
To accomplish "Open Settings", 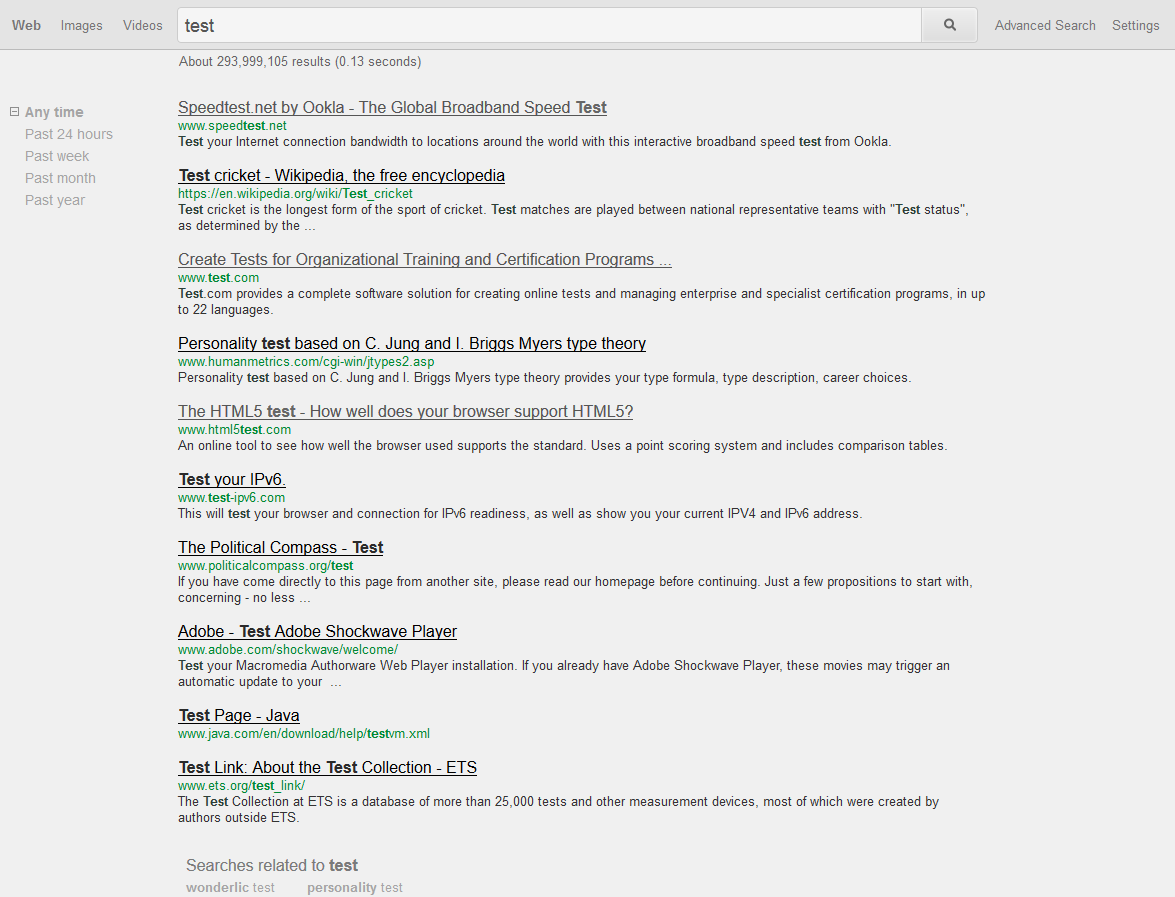I will coord(1135,25).
